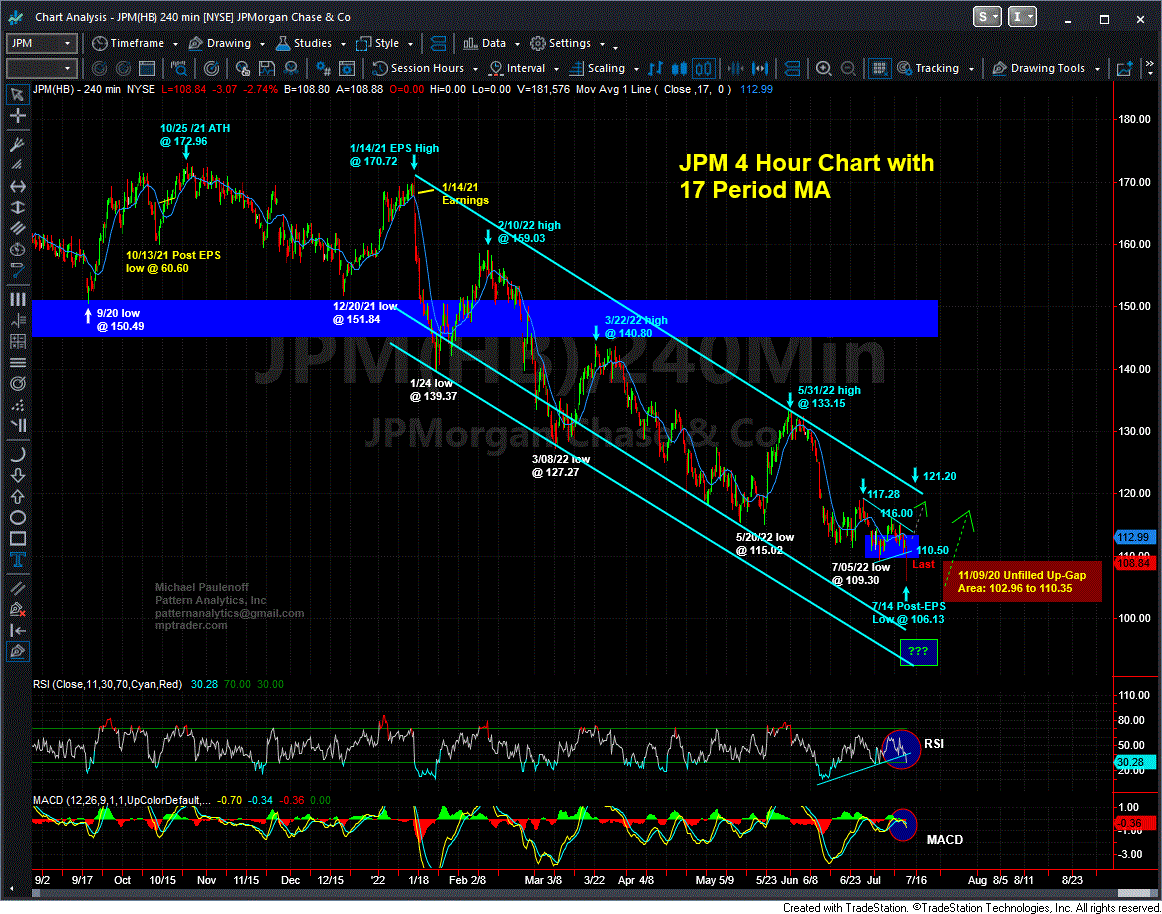Select the crosshair tool in left toolbar
1162x914 pixels.
click(x=17, y=116)
